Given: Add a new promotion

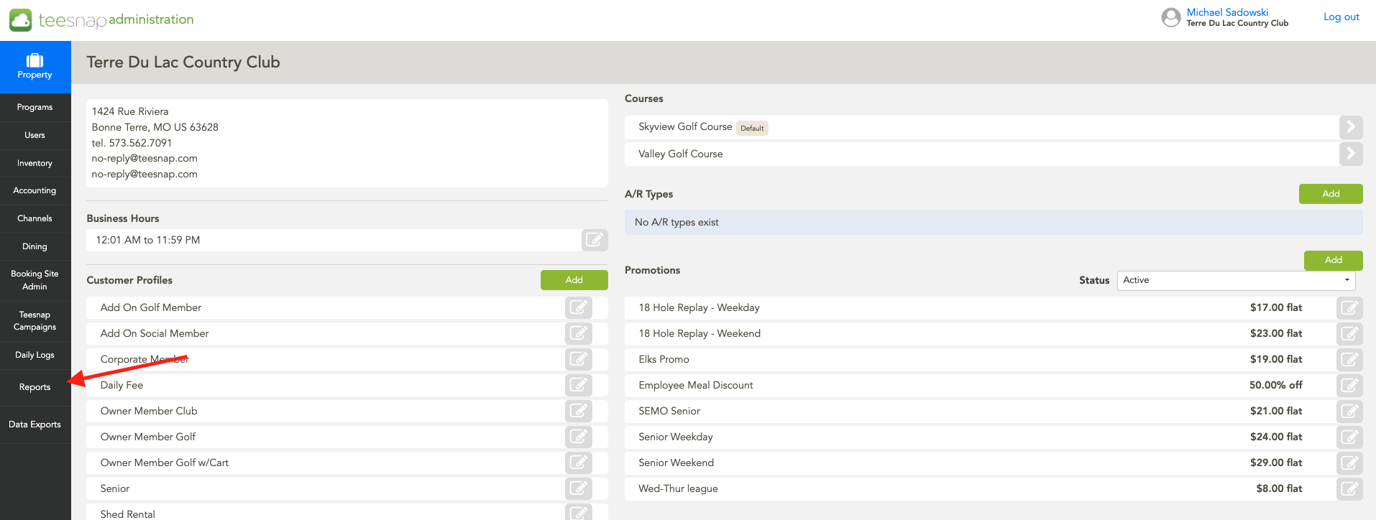Looking at the screenshot, I should pyautogui.click(x=1333, y=260).
